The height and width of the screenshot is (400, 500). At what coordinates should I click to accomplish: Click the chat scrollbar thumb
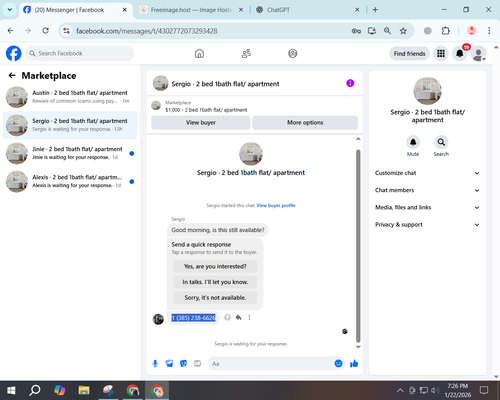coord(358,246)
